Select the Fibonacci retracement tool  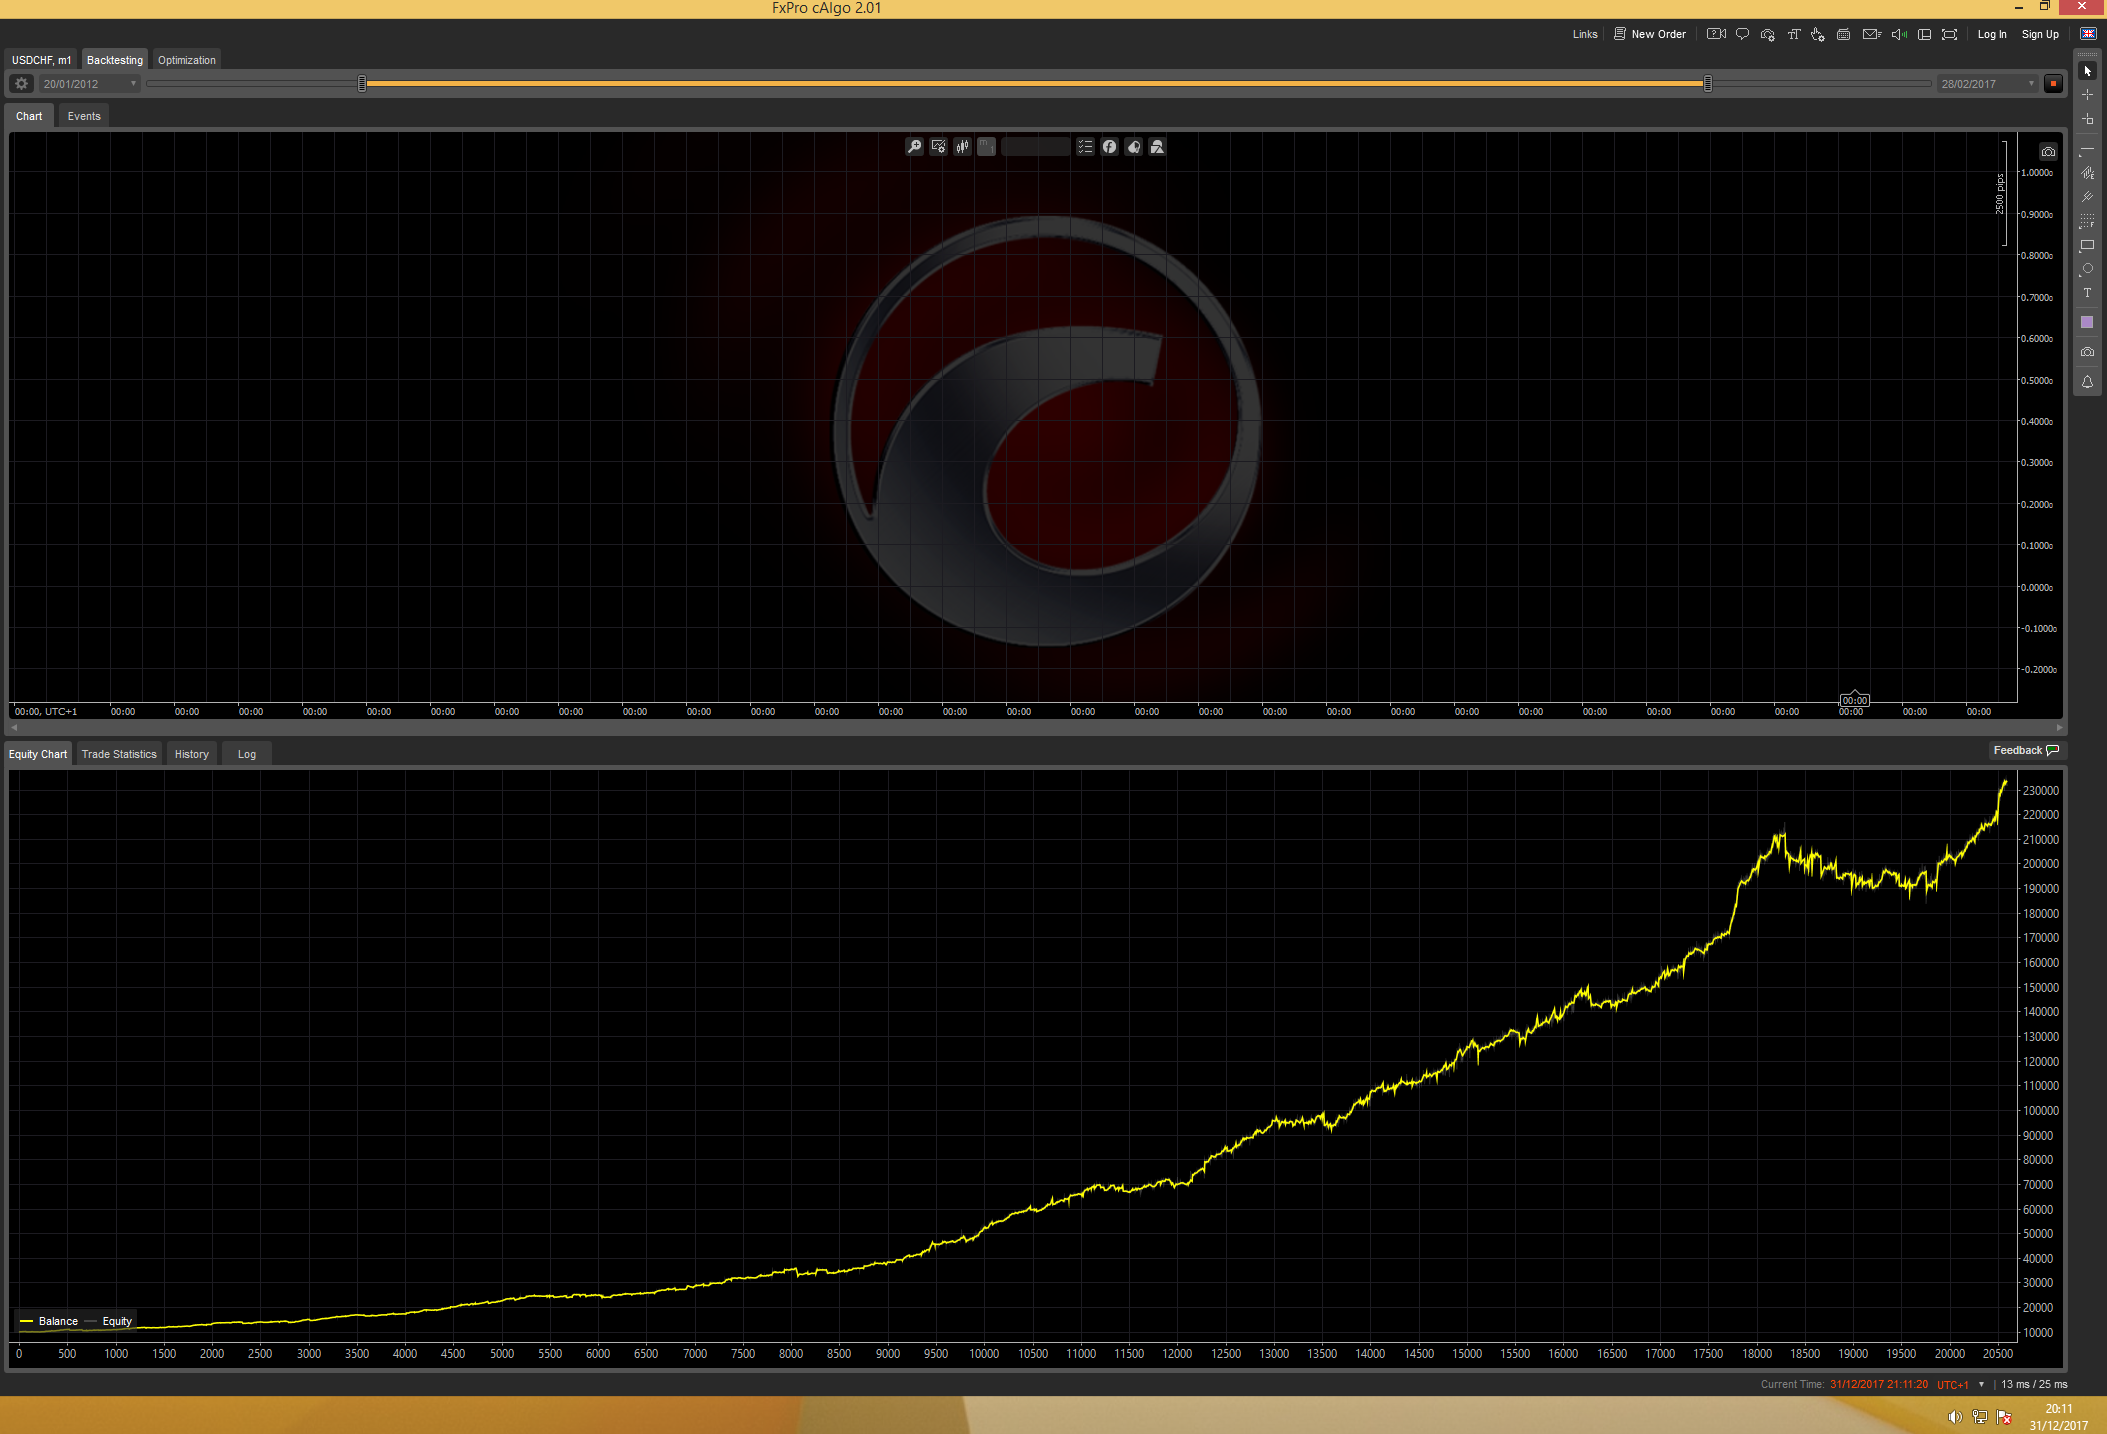(x=2087, y=221)
